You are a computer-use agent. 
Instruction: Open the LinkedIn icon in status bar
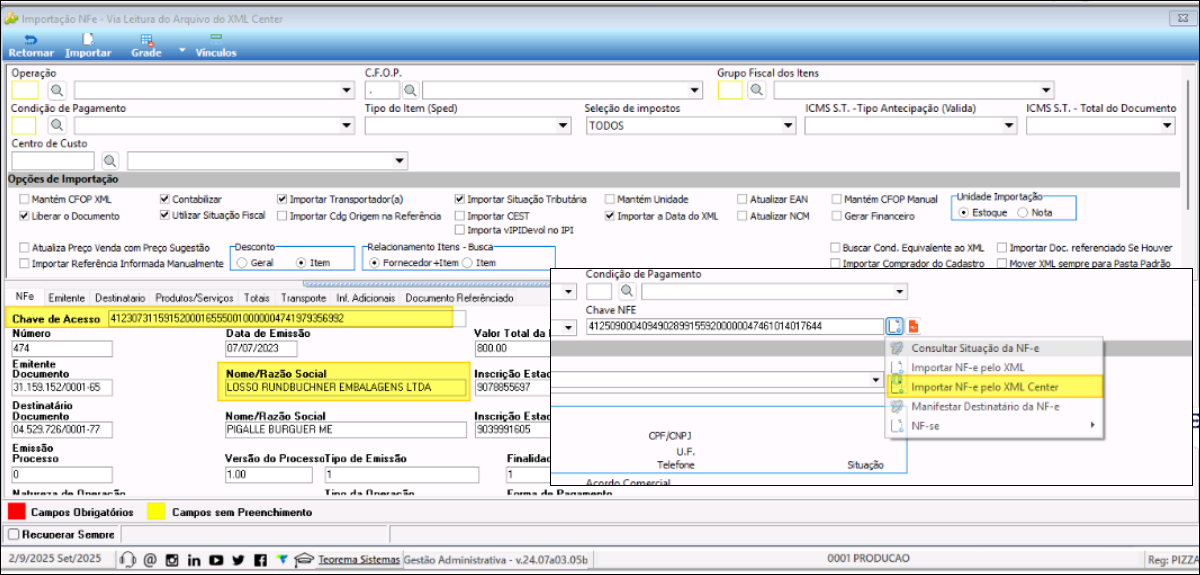pyautogui.click(x=194, y=560)
